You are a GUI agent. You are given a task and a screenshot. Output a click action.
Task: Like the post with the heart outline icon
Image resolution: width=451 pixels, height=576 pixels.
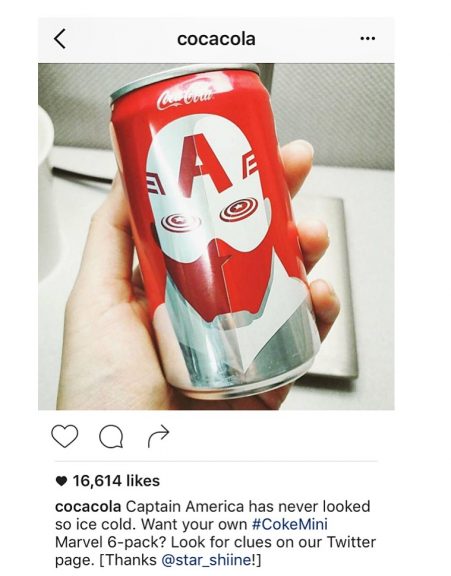pyautogui.click(x=65, y=436)
